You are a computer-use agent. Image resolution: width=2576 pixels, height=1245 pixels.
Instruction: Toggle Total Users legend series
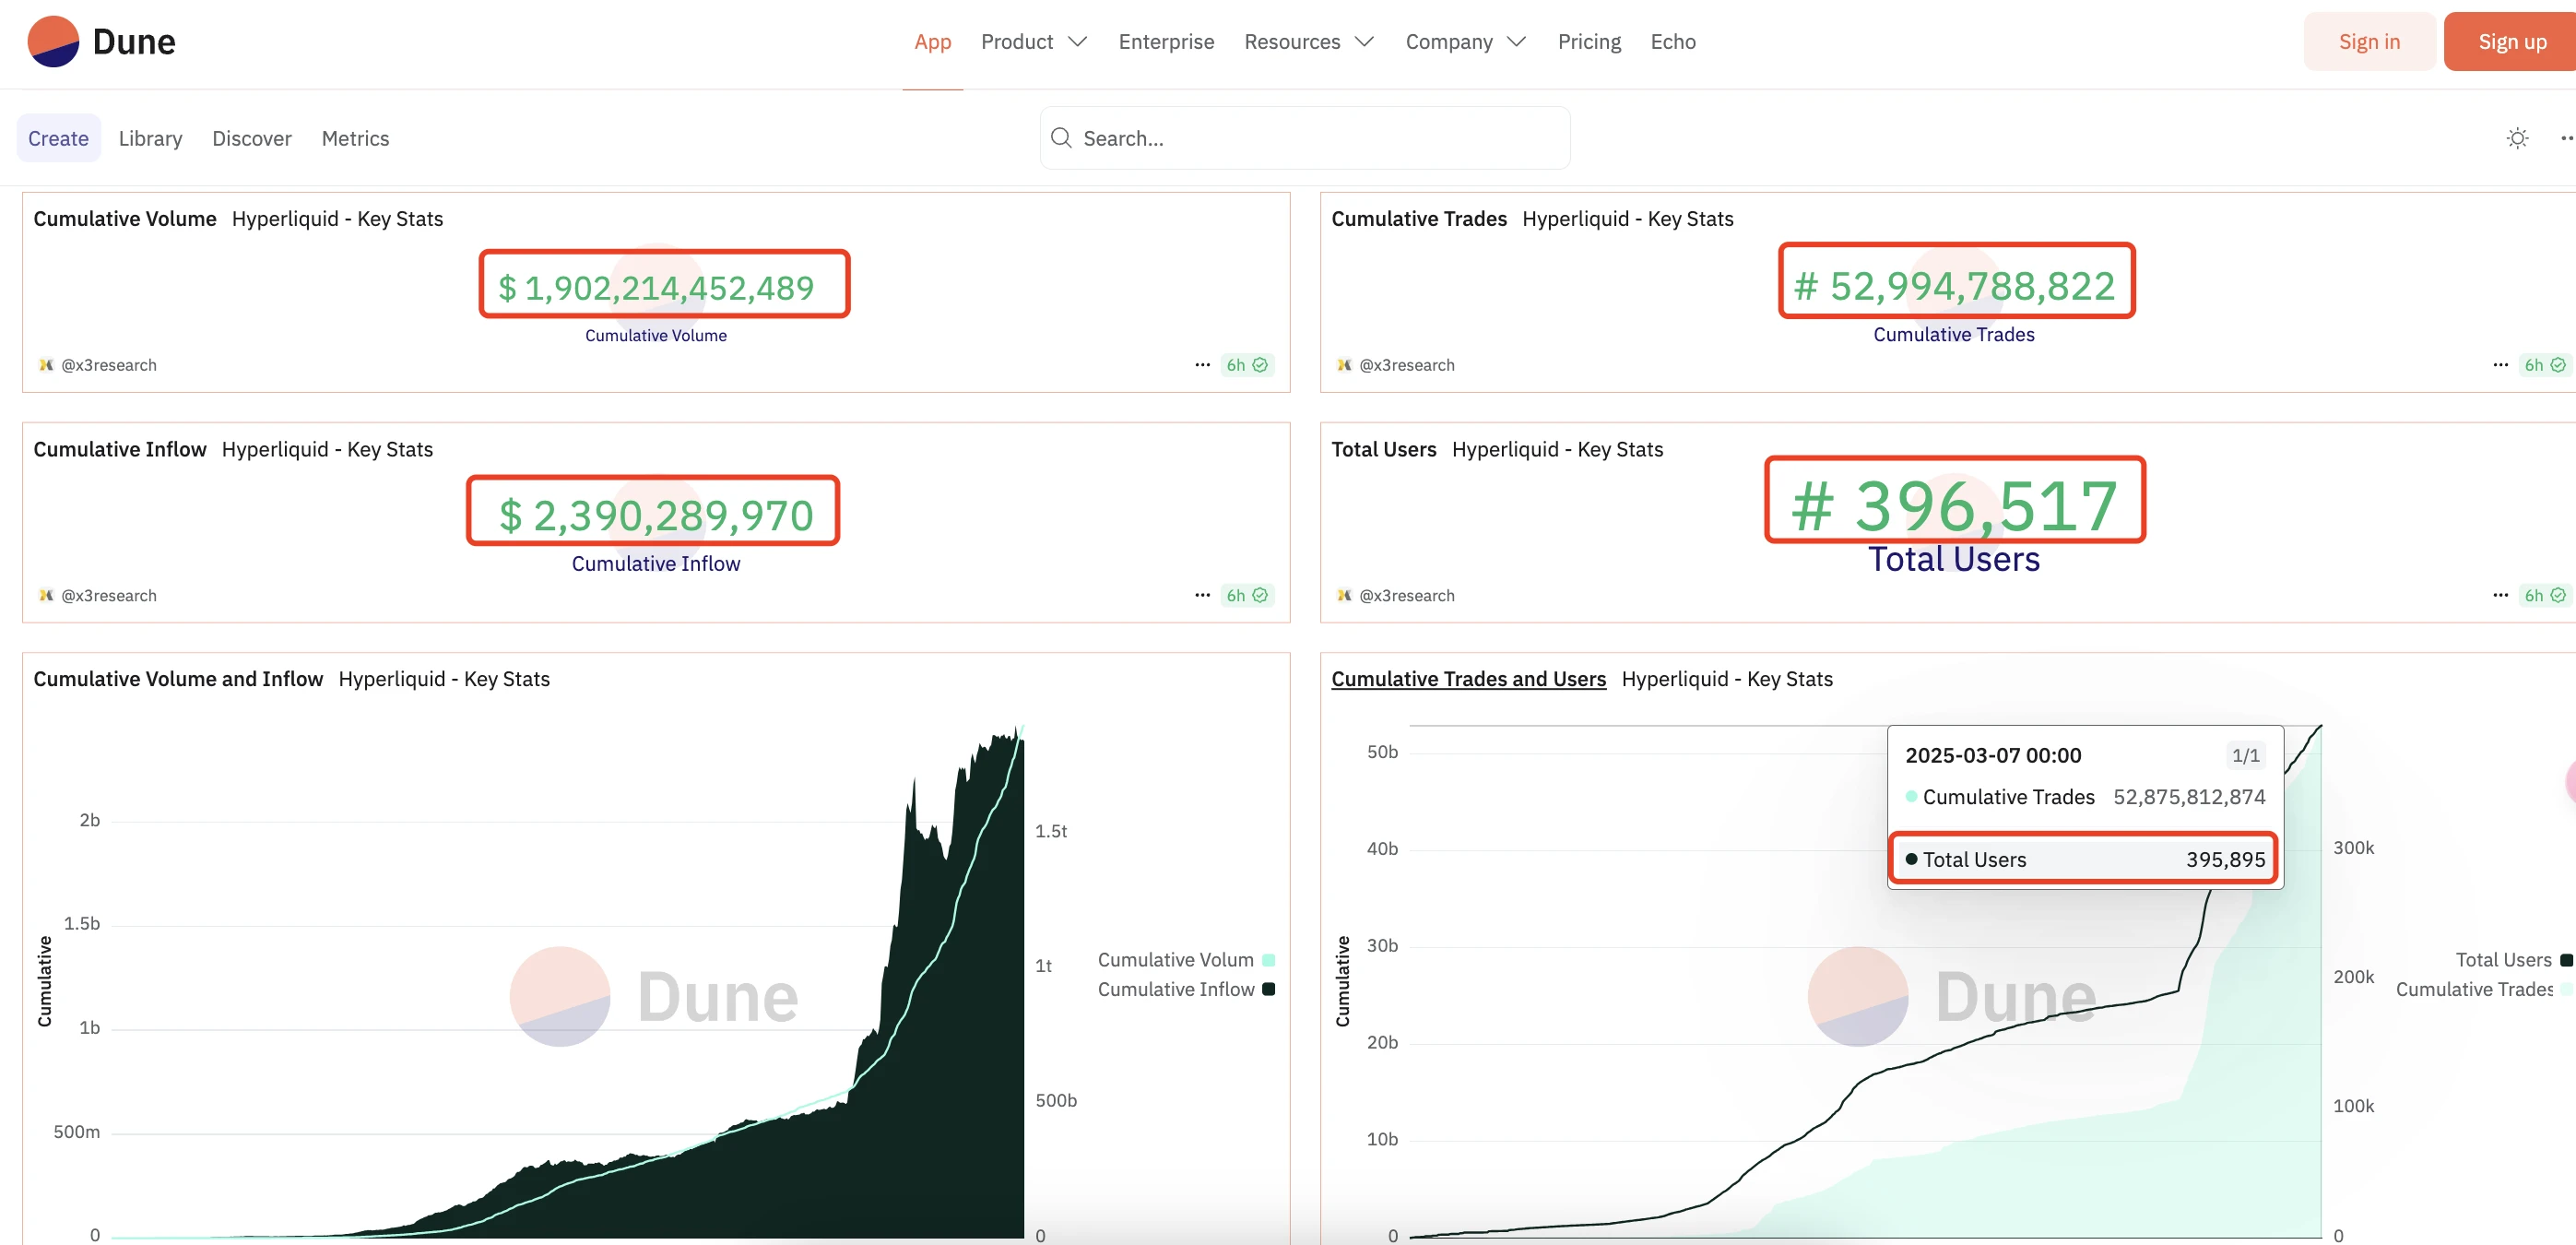click(x=2503, y=960)
